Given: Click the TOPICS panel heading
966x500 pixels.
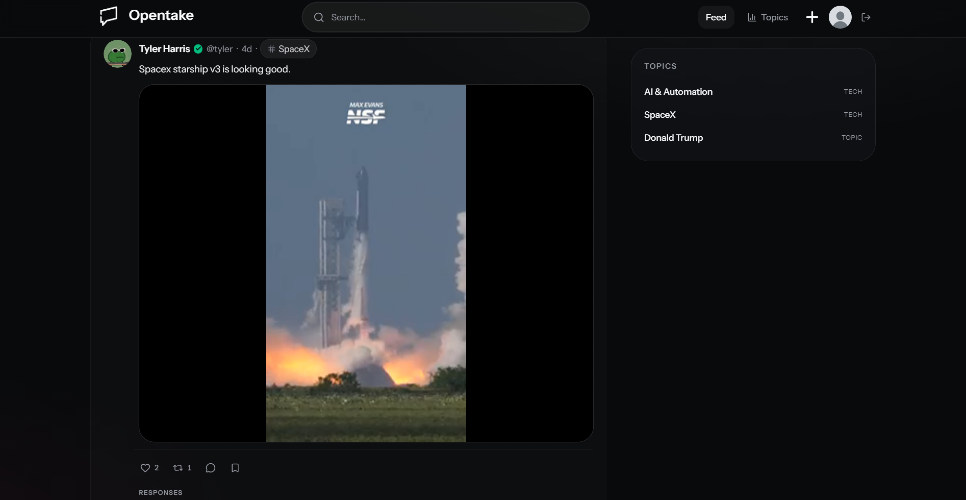Looking at the screenshot, I should coord(660,66).
